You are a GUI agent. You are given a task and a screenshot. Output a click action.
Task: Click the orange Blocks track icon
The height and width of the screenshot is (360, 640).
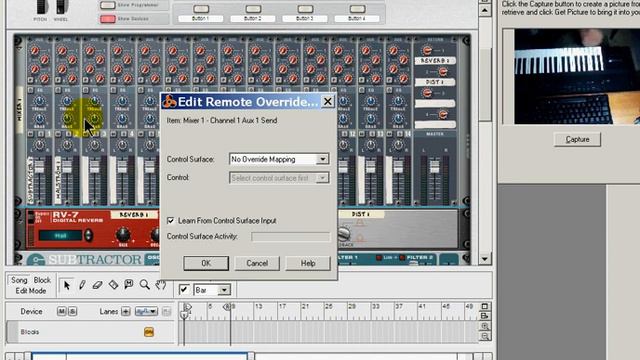149,332
